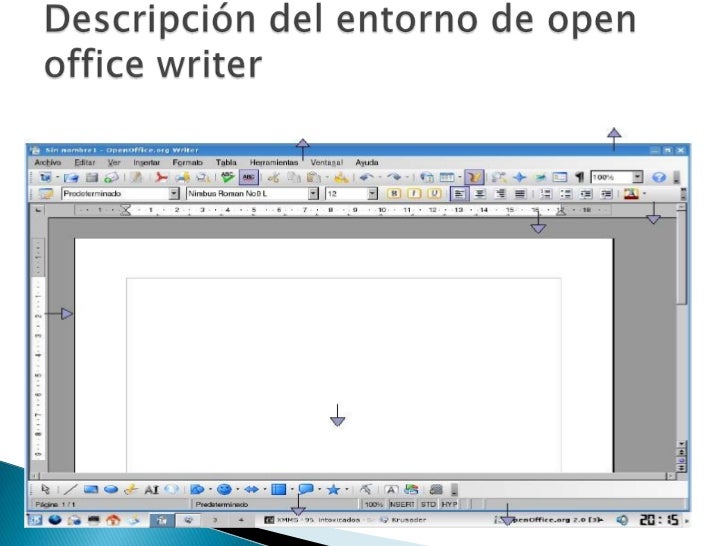The height and width of the screenshot is (546, 728).
Task: Click the New document icon
Action: tap(46, 177)
